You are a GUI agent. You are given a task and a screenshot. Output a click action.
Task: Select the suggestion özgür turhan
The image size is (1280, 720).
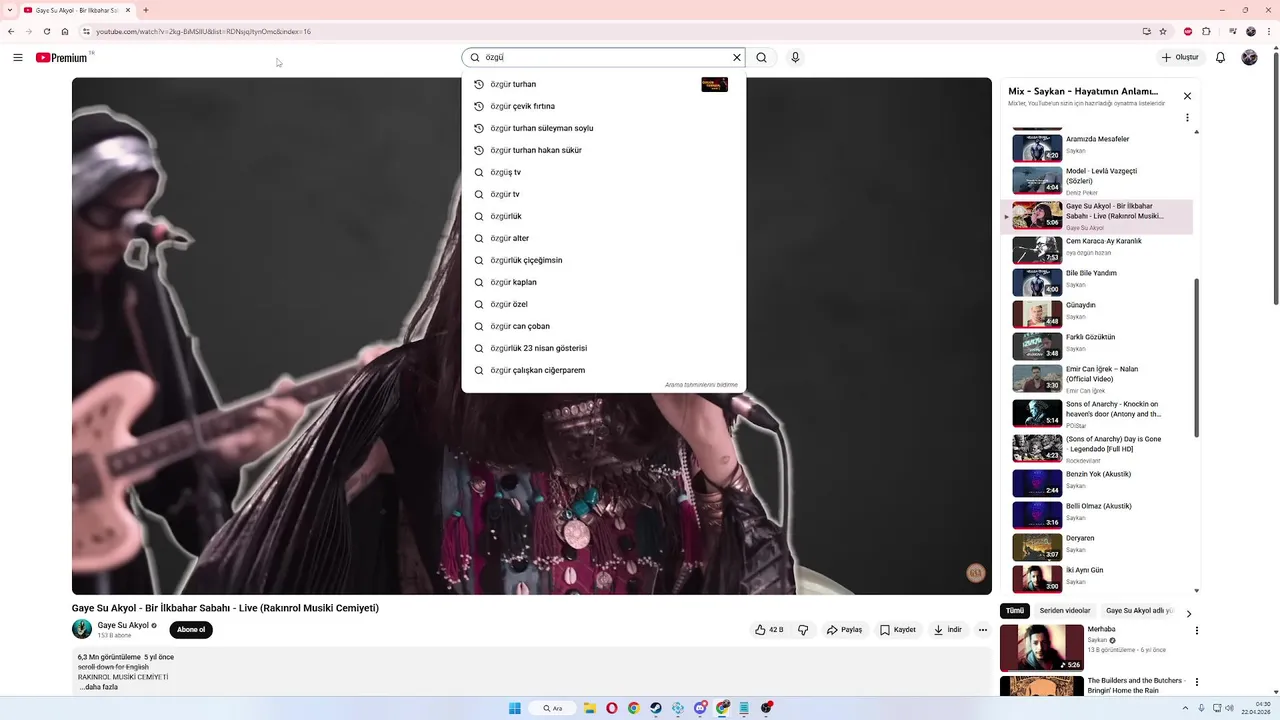[603, 84]
